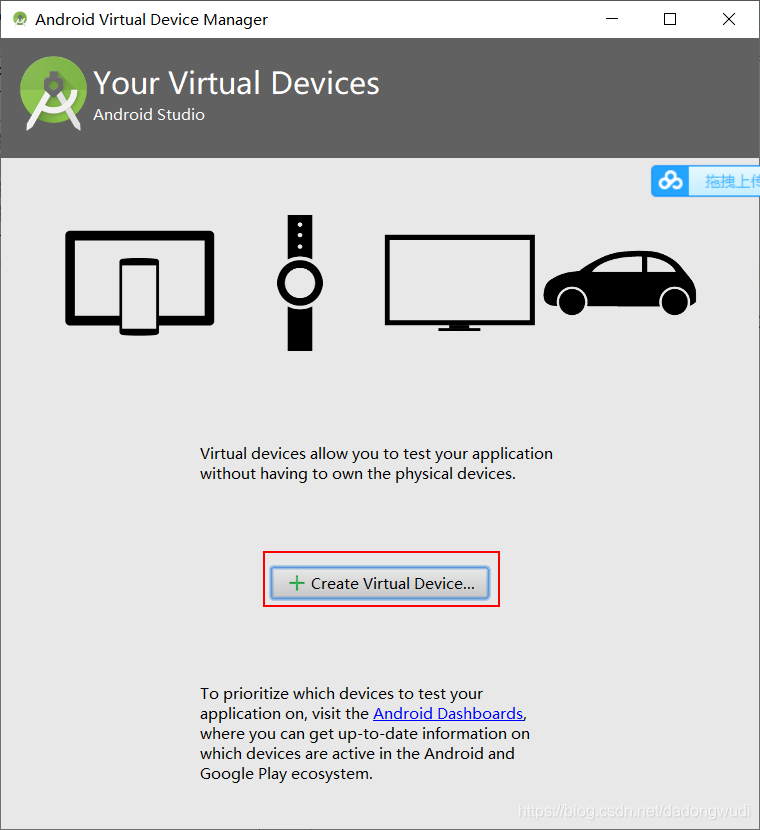Click the Android Studio subtitle text

coord(149,114)
